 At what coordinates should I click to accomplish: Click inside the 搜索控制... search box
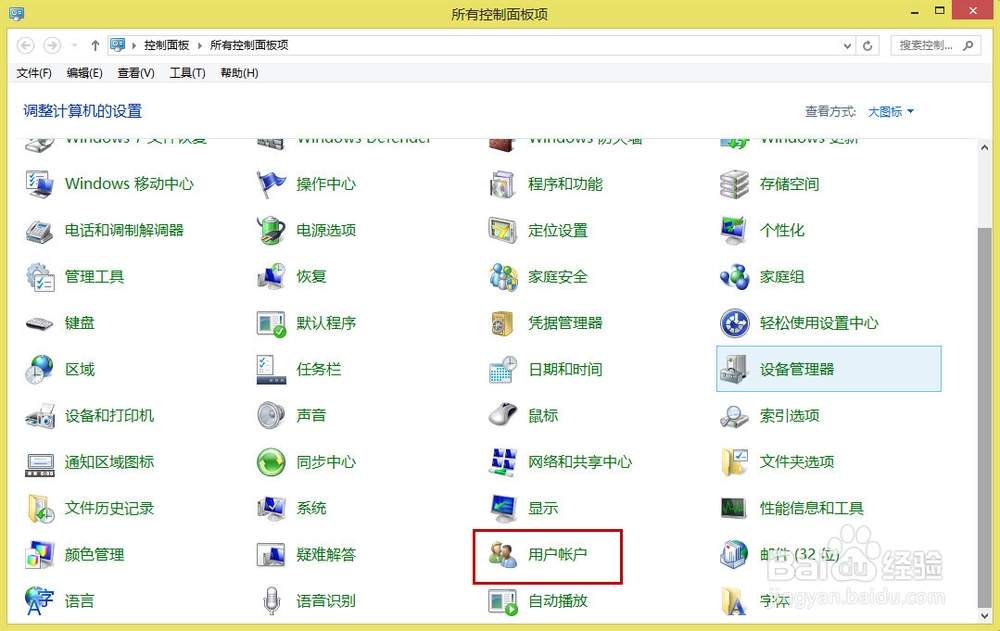point(930,45)
